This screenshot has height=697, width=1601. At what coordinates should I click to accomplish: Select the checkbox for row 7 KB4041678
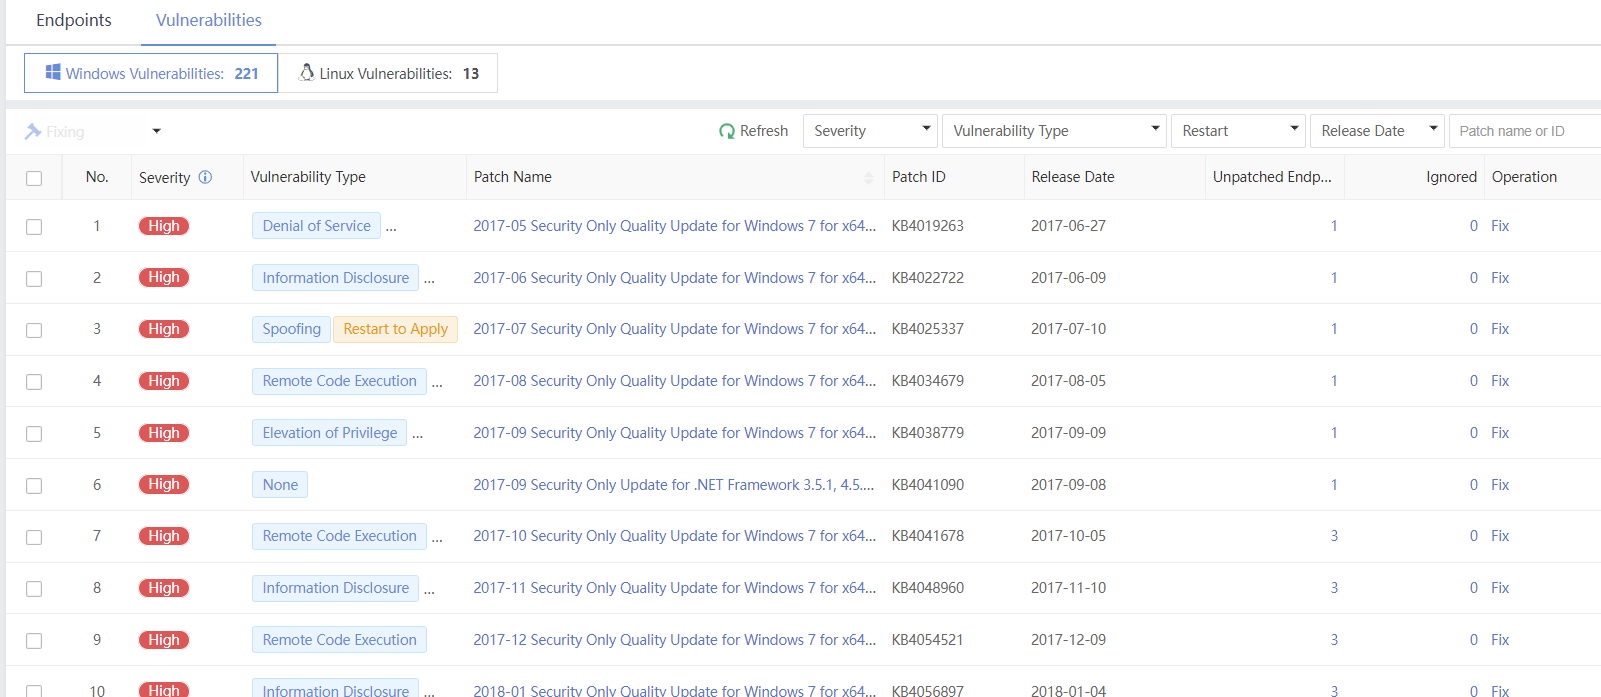(34, 537)
